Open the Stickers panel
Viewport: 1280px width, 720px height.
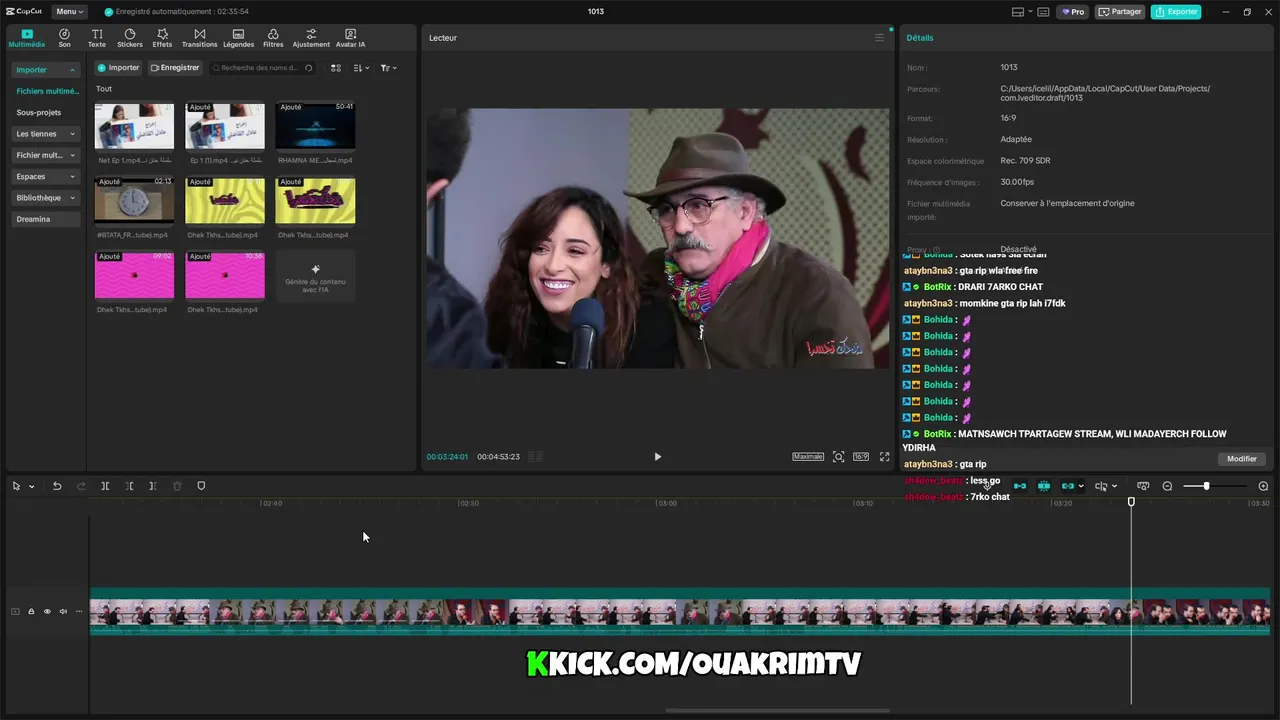[x=130, y=38]
